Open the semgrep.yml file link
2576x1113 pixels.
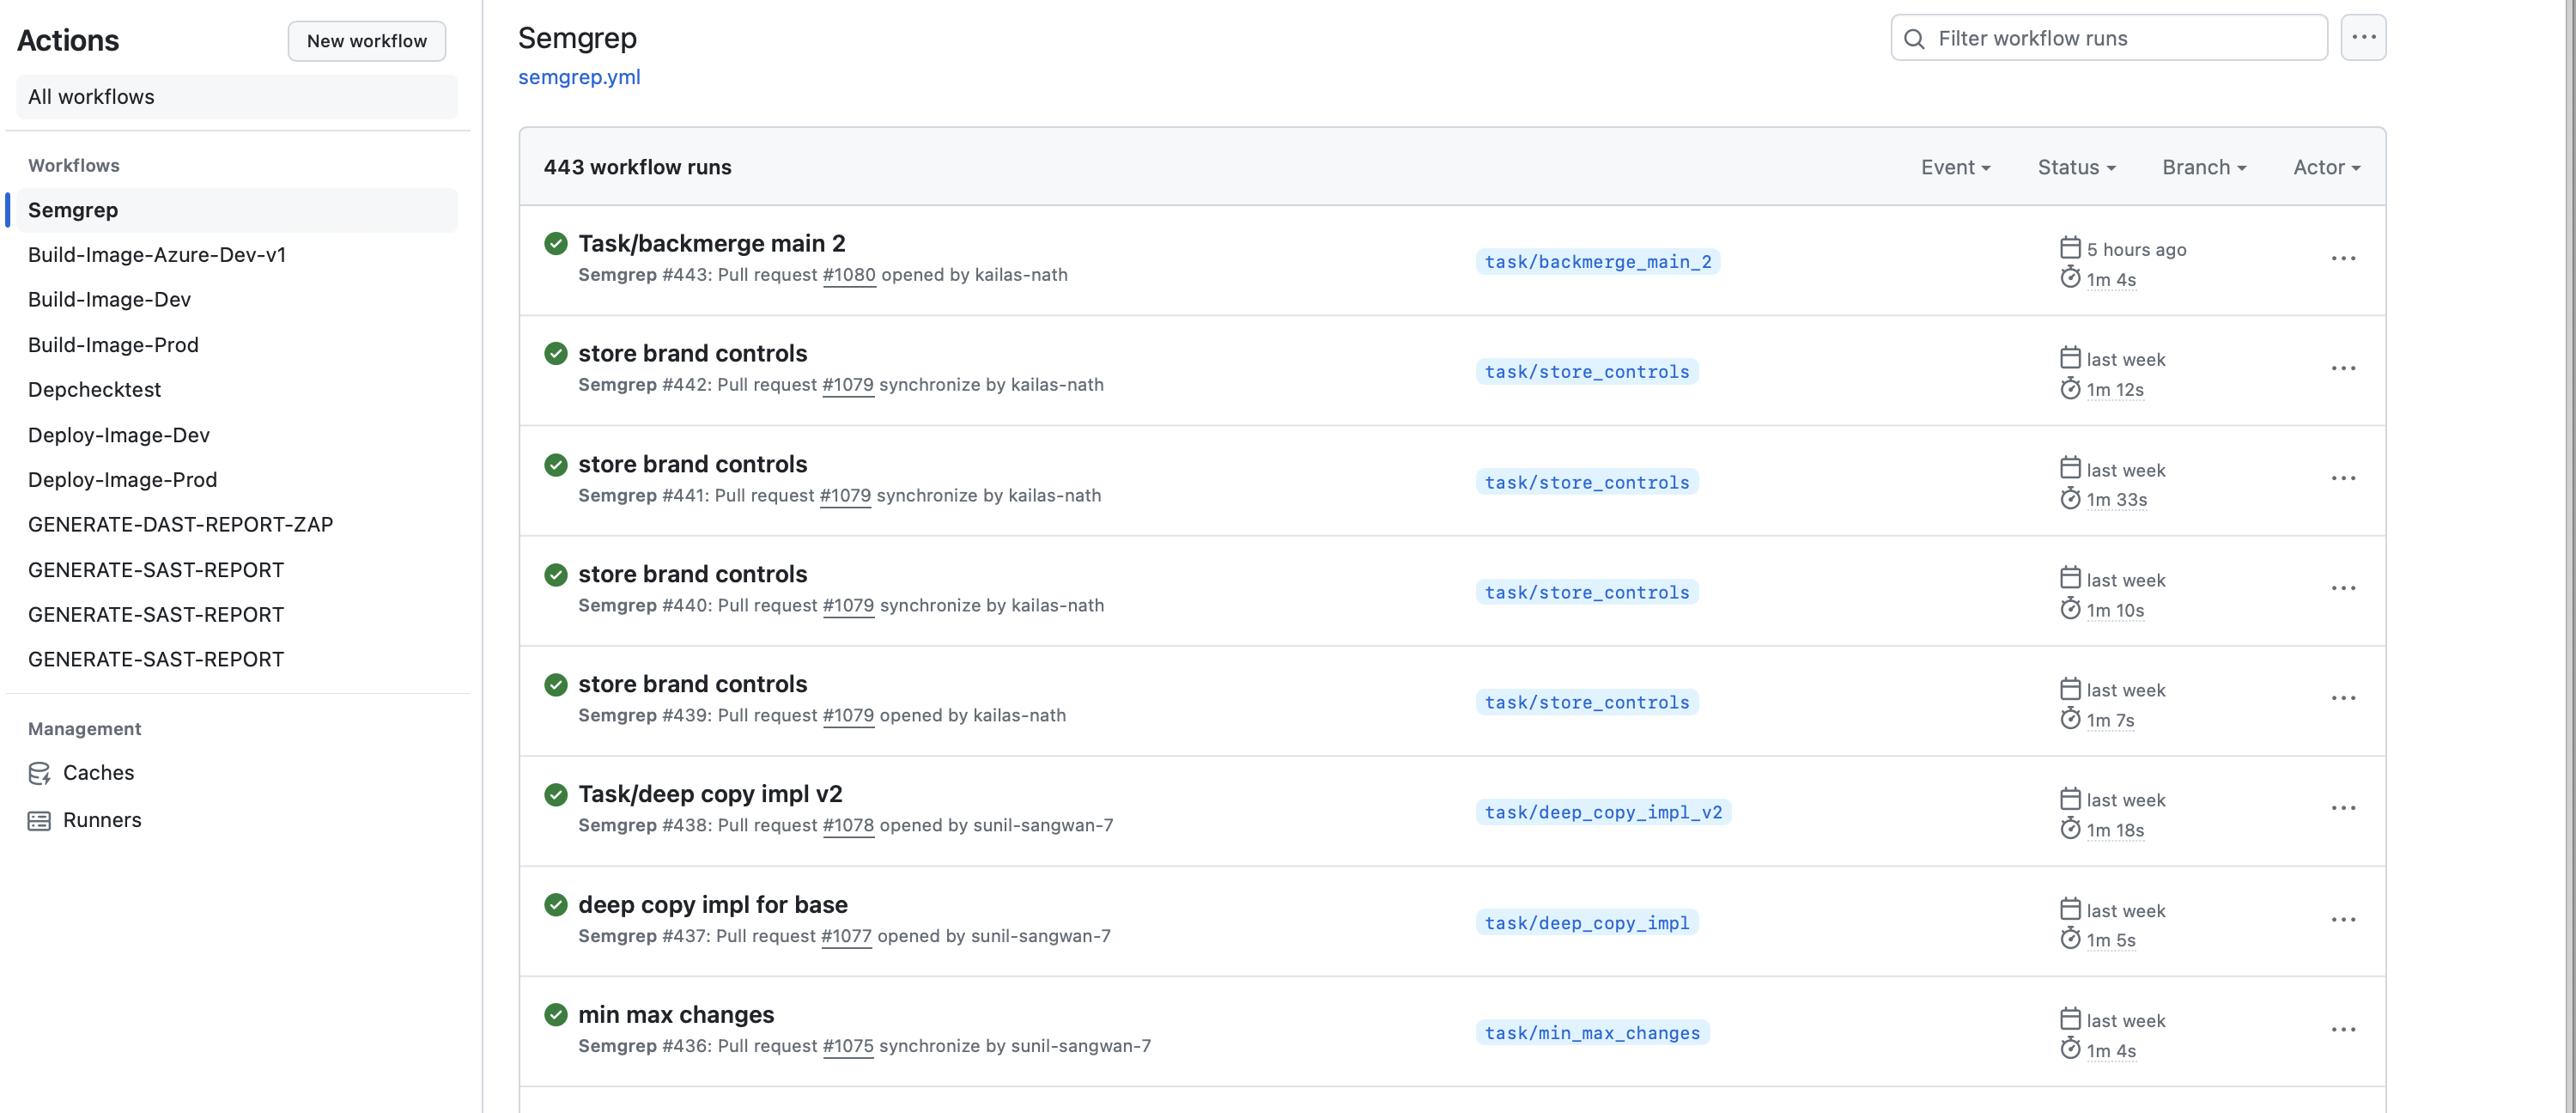(579, 77)
